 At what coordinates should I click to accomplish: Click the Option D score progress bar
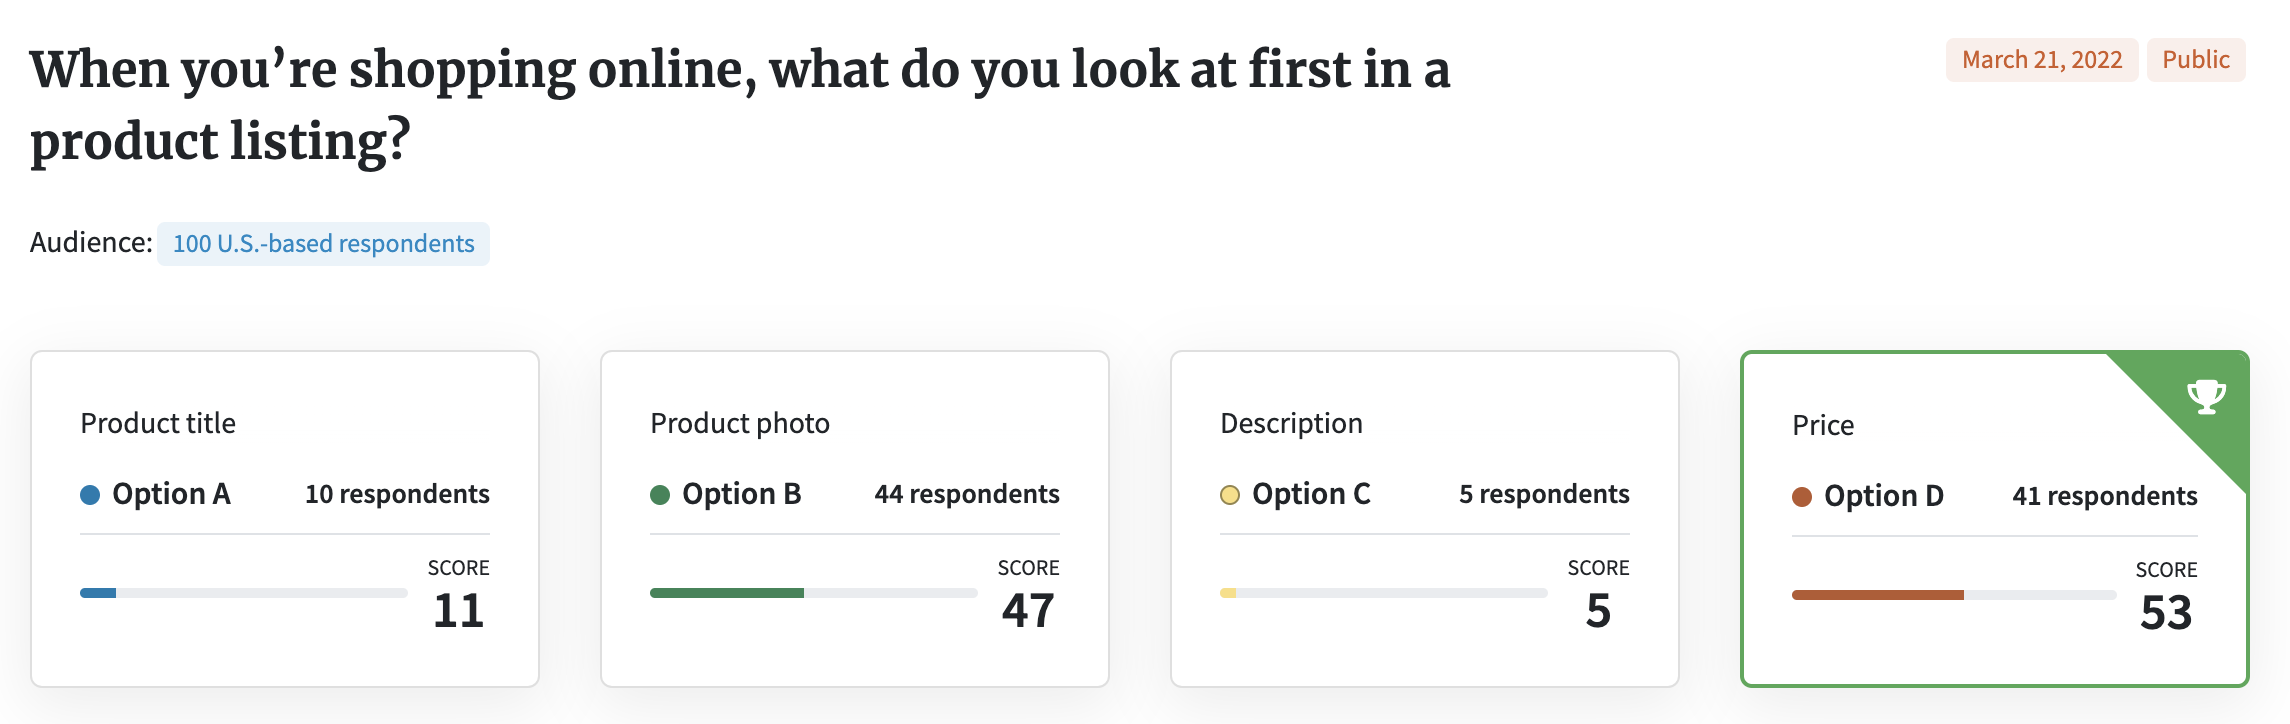coord(1954,595)
